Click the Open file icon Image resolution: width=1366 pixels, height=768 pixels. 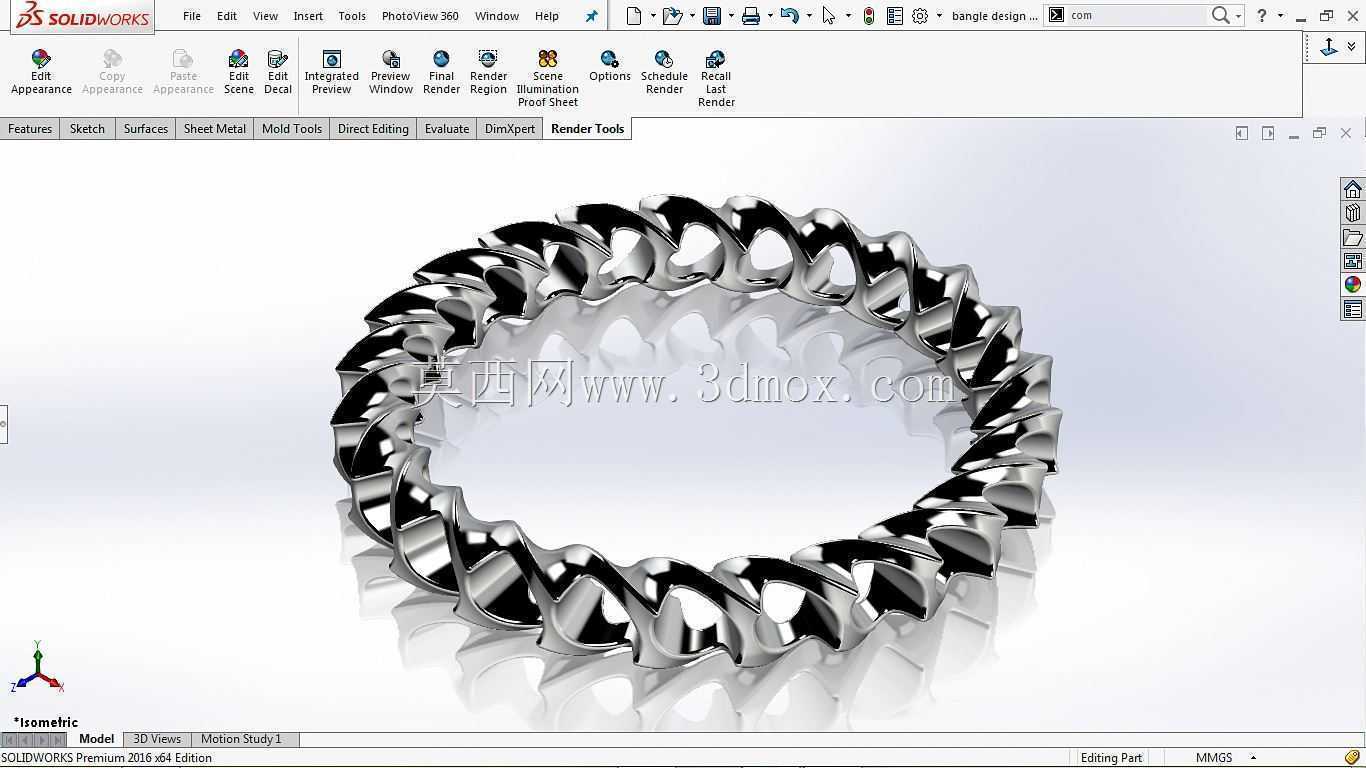(672, 15)
